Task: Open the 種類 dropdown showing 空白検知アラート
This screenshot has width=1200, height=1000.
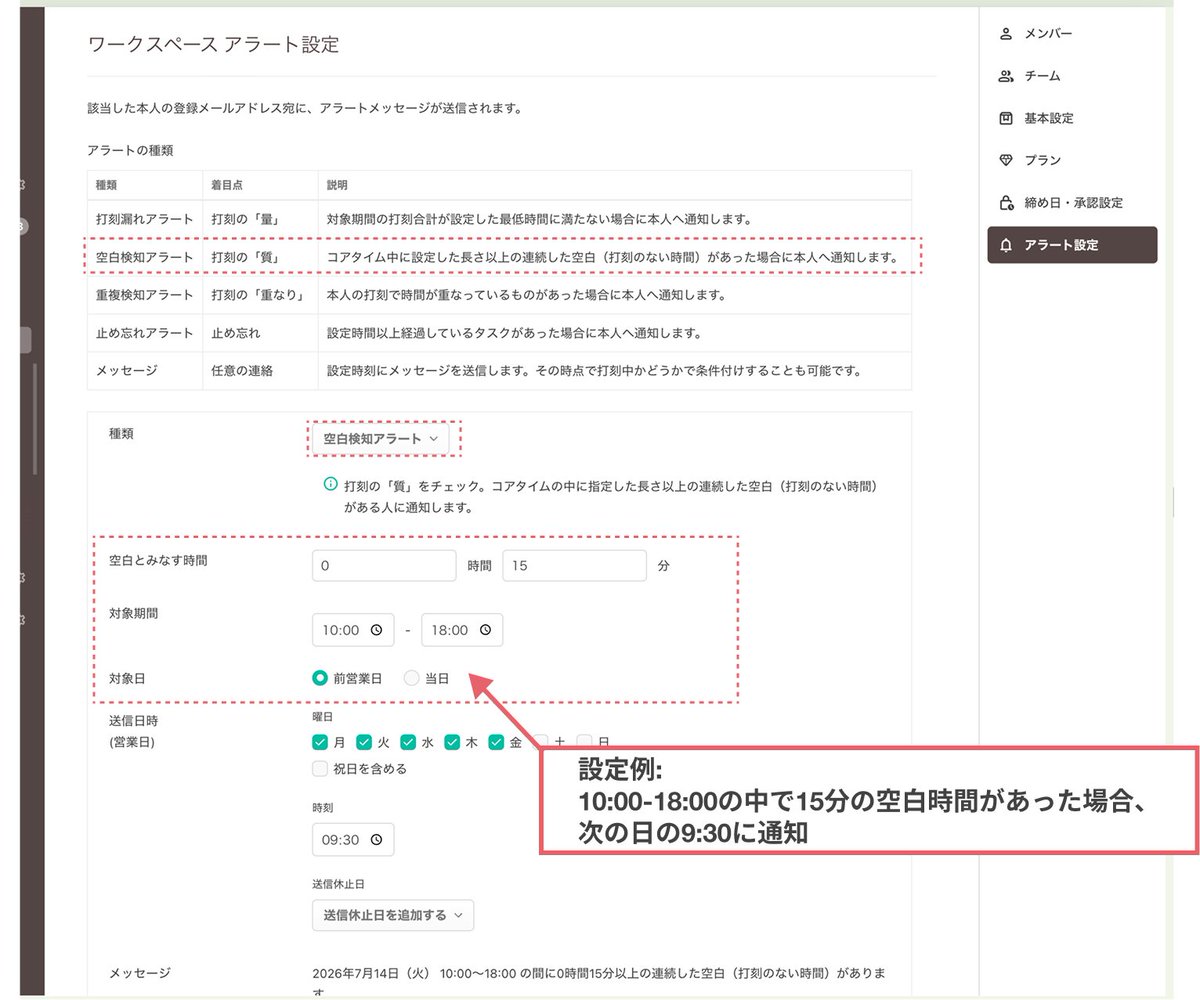Action: pos(381,438)
